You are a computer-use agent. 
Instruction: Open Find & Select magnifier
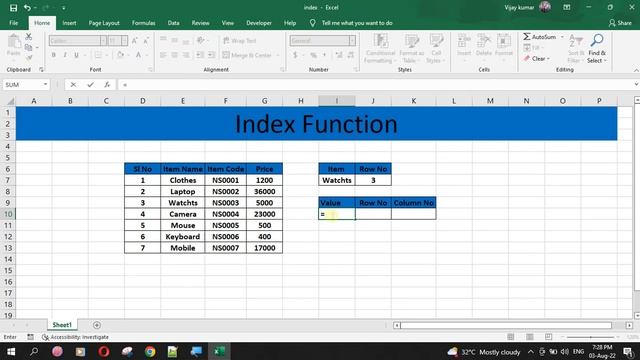point(597,40)
